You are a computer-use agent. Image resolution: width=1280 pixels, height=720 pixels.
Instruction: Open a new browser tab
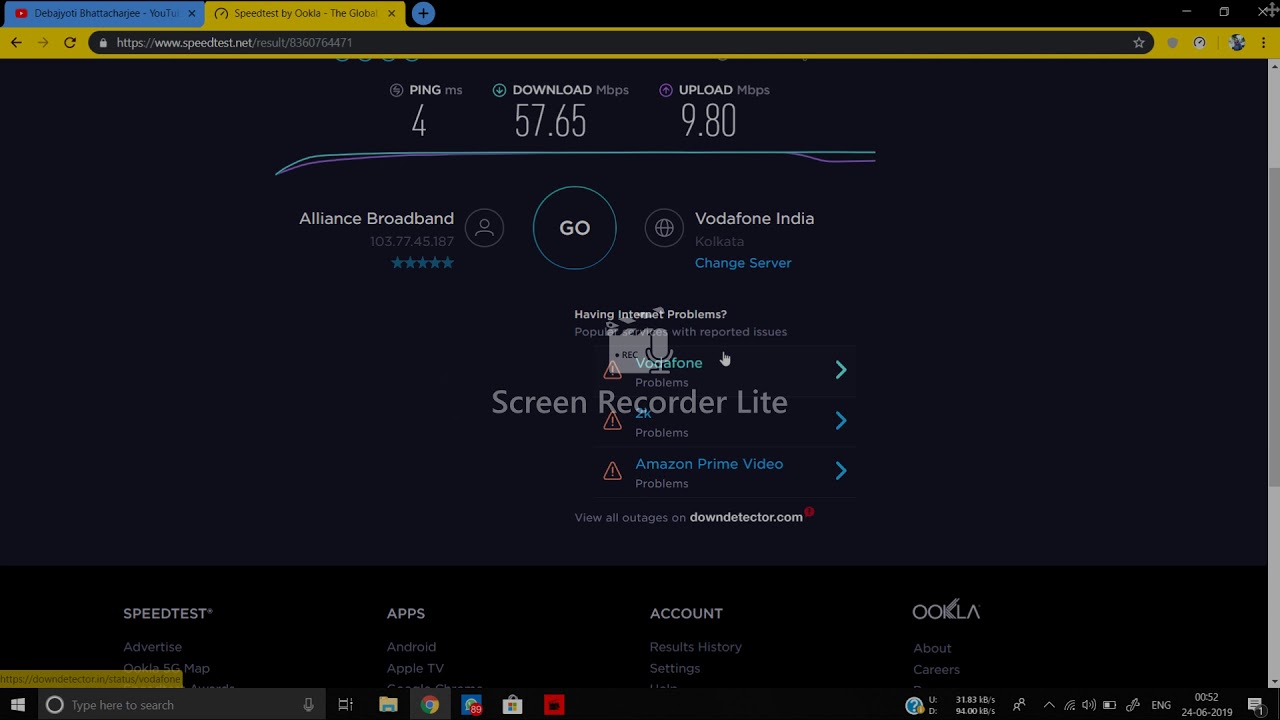(423, 14)
